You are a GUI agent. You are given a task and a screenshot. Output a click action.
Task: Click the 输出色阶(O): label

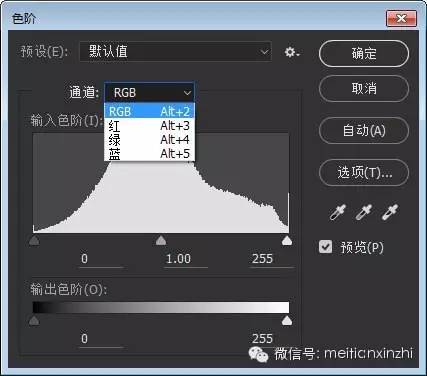pyautogui.click(x=68, y=289)
